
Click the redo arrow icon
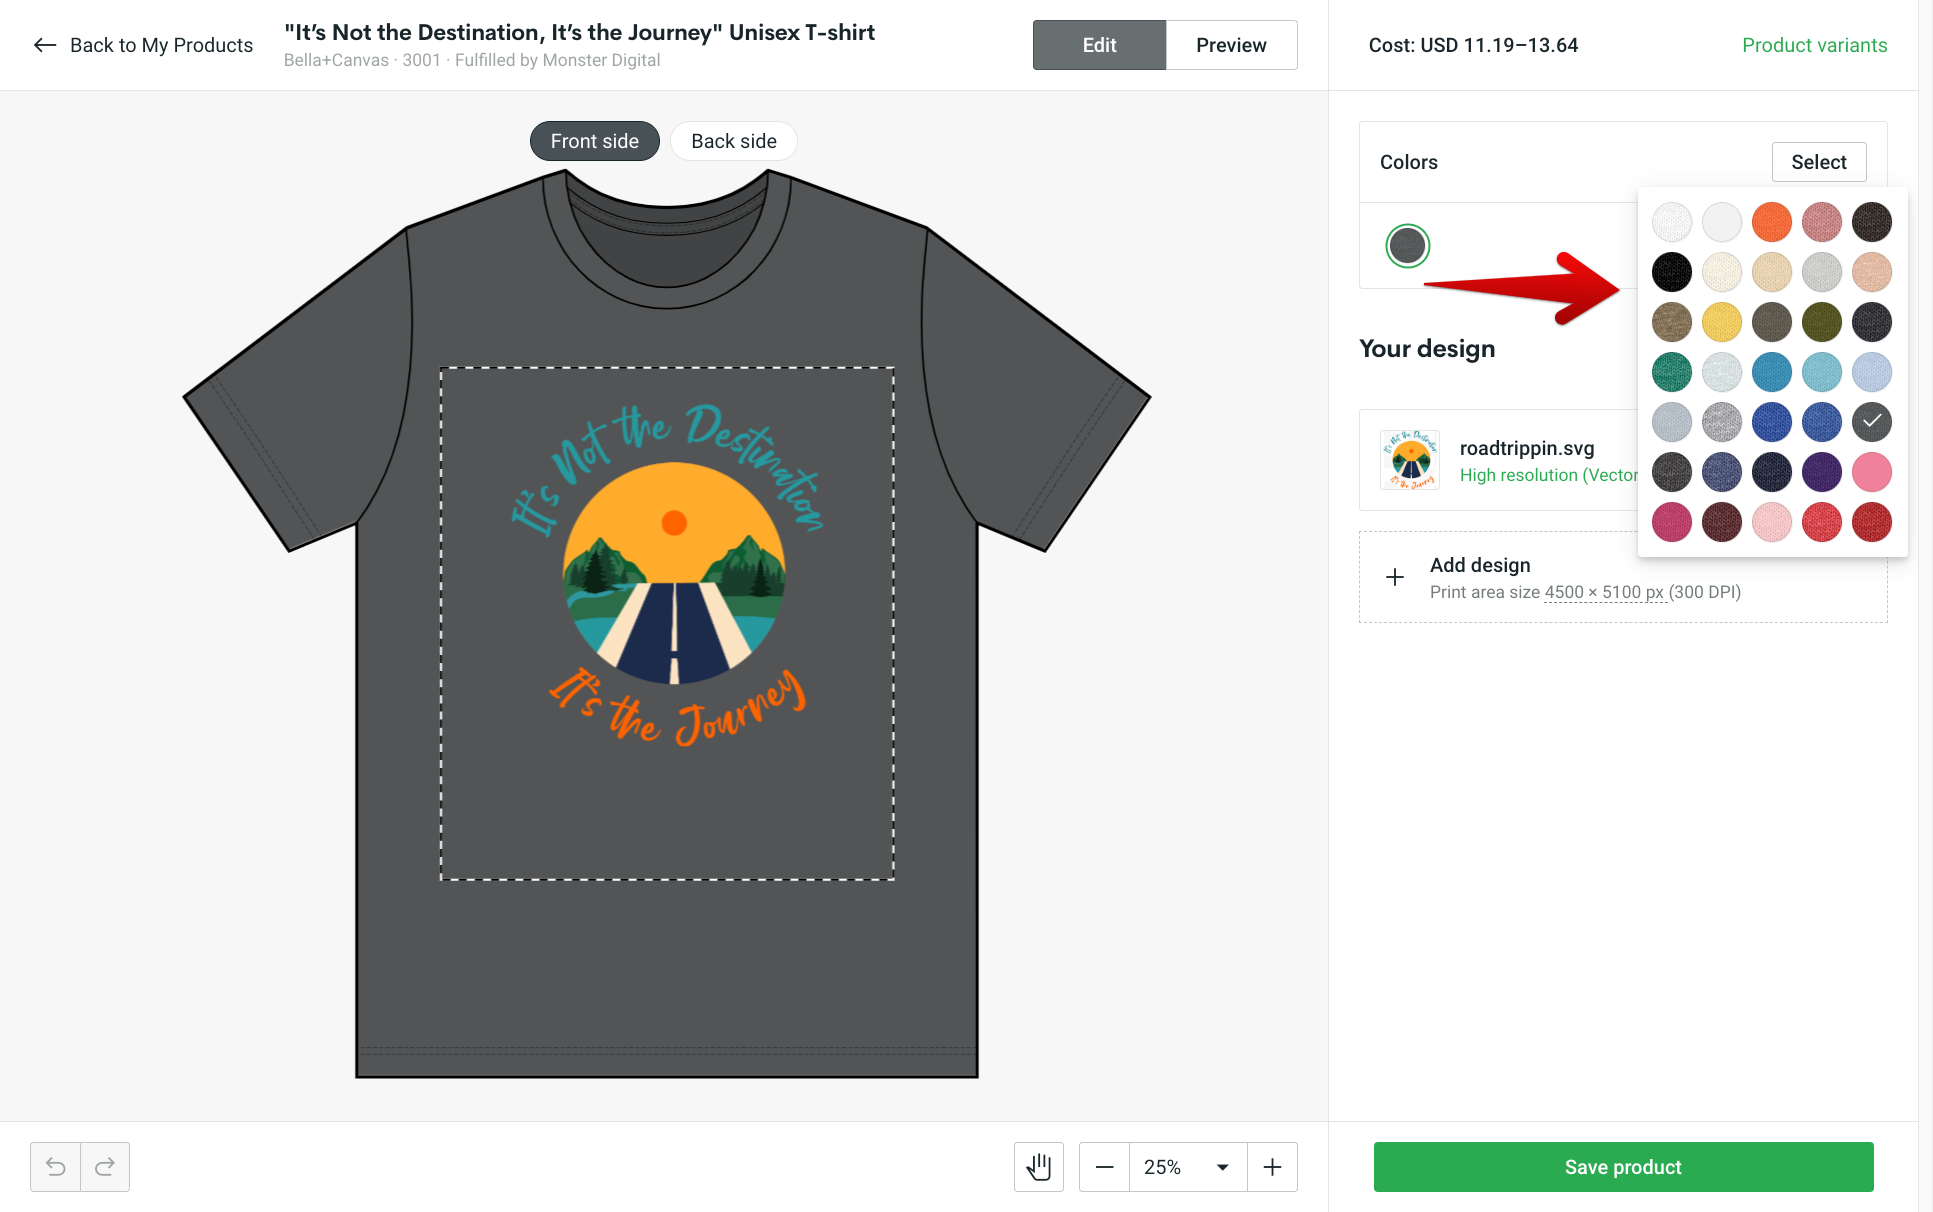point(105,1166)
